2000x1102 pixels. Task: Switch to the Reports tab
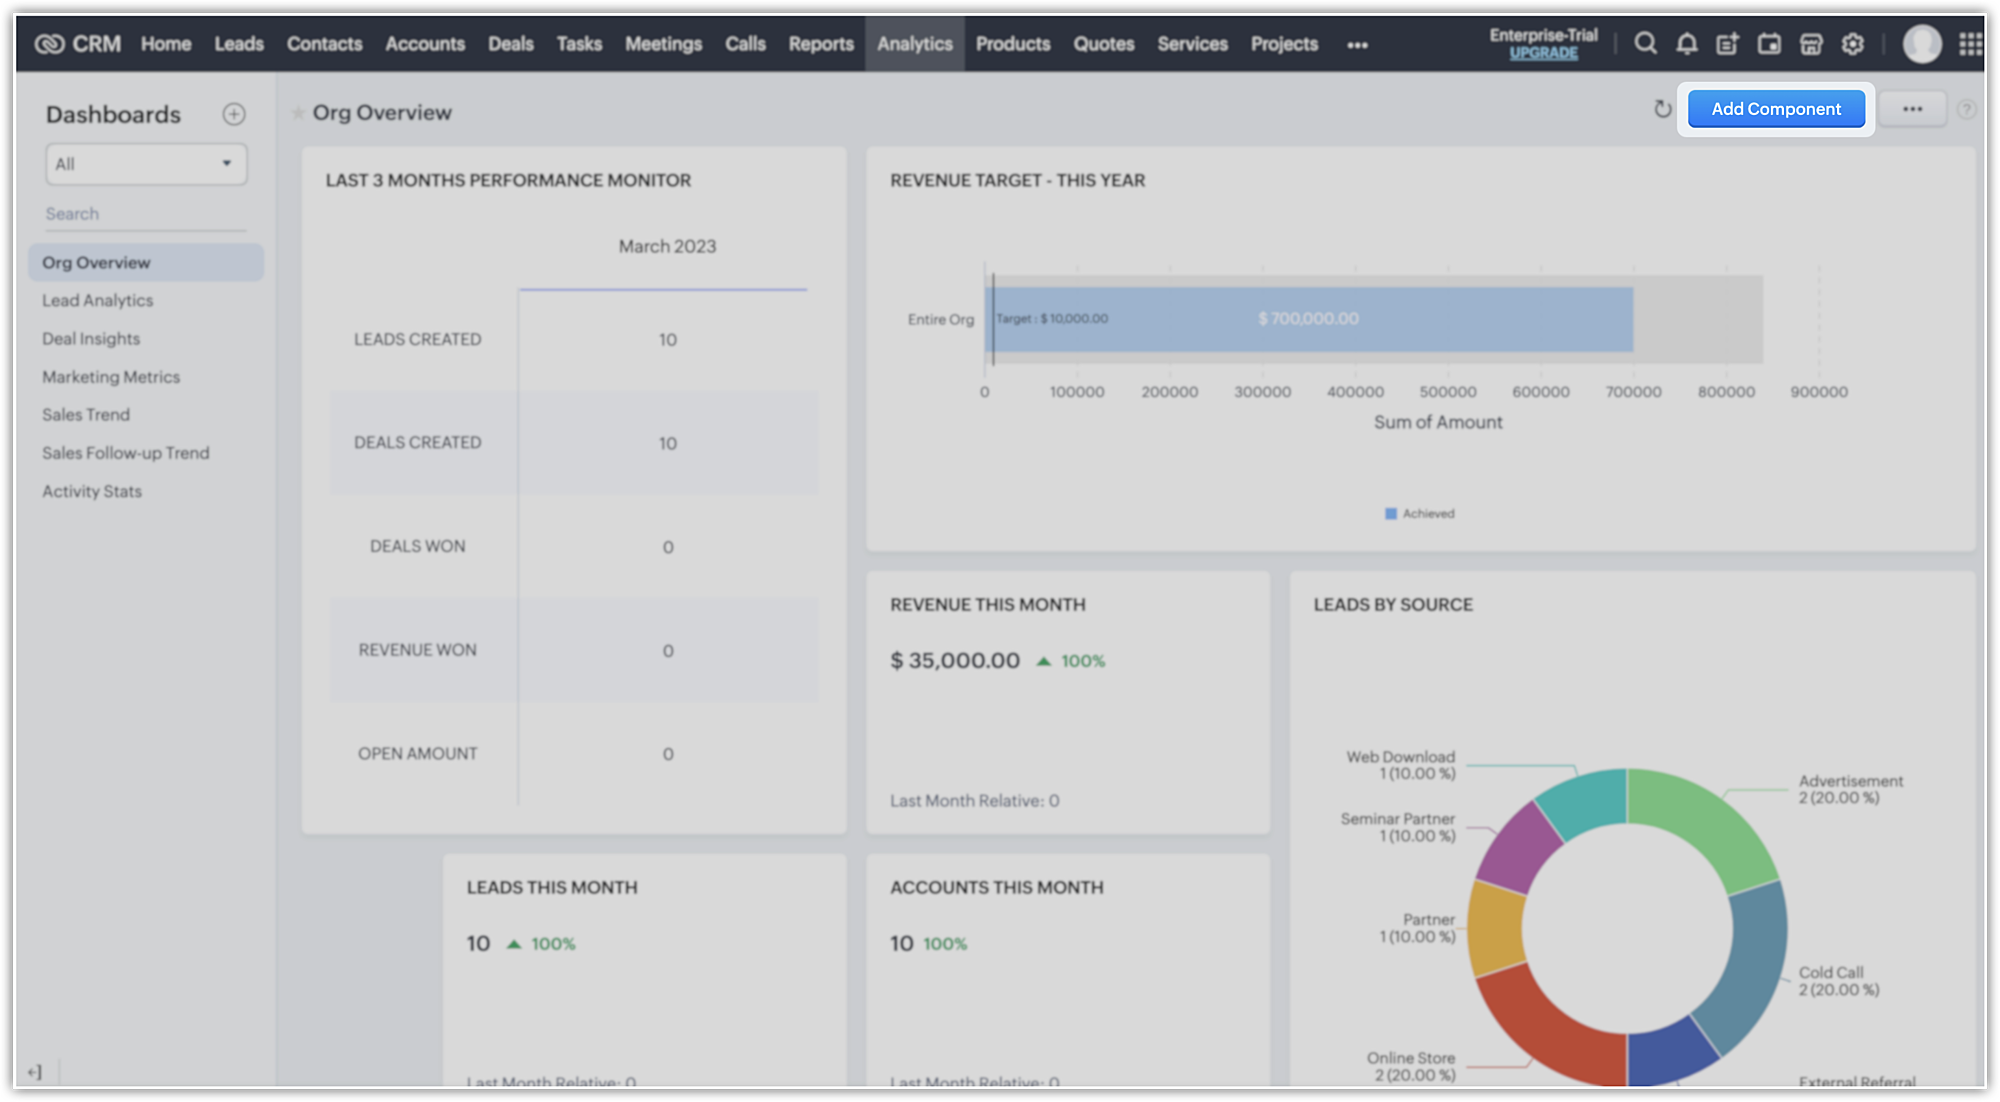[820, 44]
